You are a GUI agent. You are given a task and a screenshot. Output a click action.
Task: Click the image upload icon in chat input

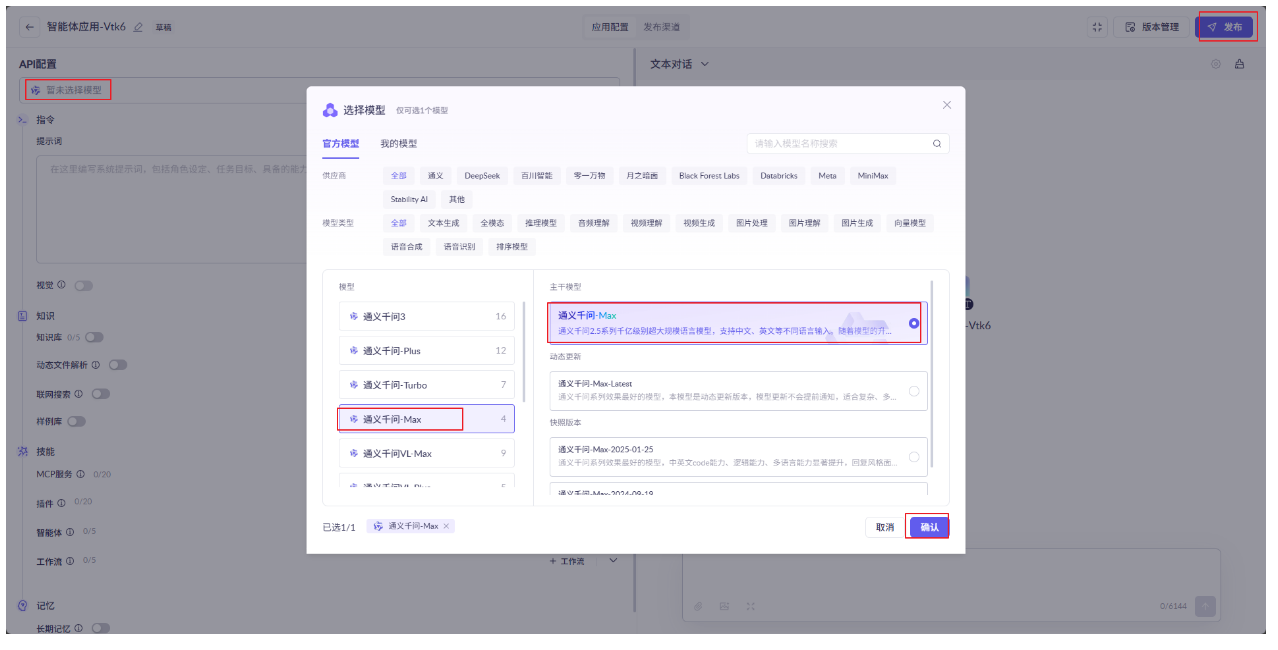[725, 606]
